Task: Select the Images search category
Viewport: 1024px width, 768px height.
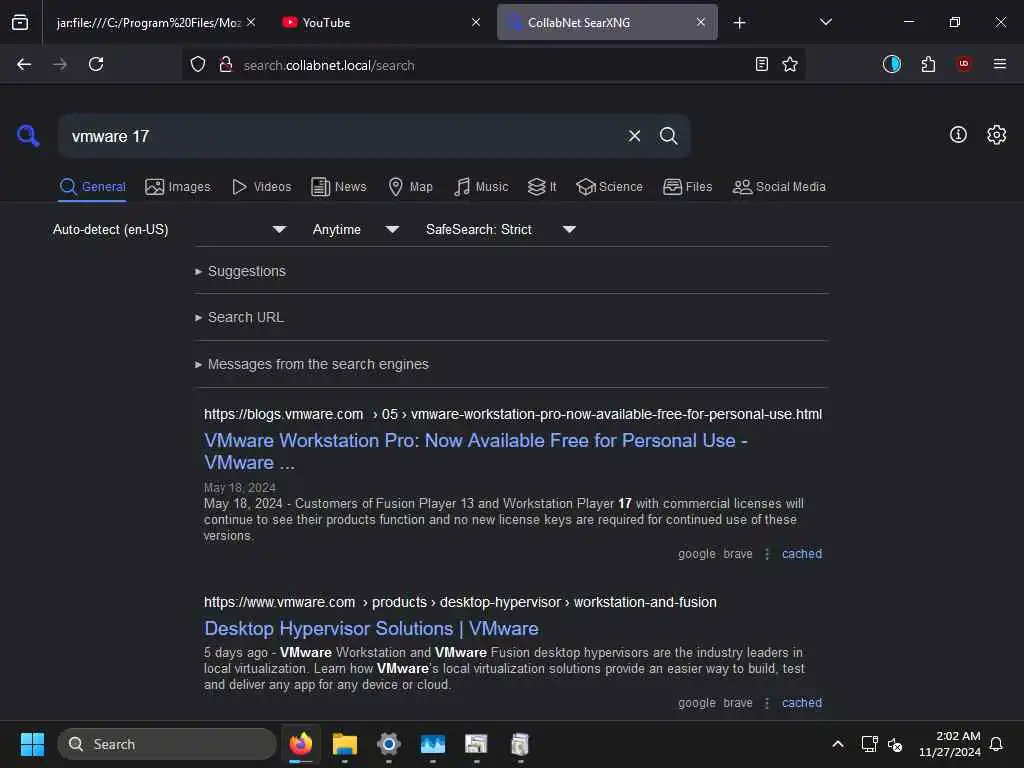Action: 178,187
